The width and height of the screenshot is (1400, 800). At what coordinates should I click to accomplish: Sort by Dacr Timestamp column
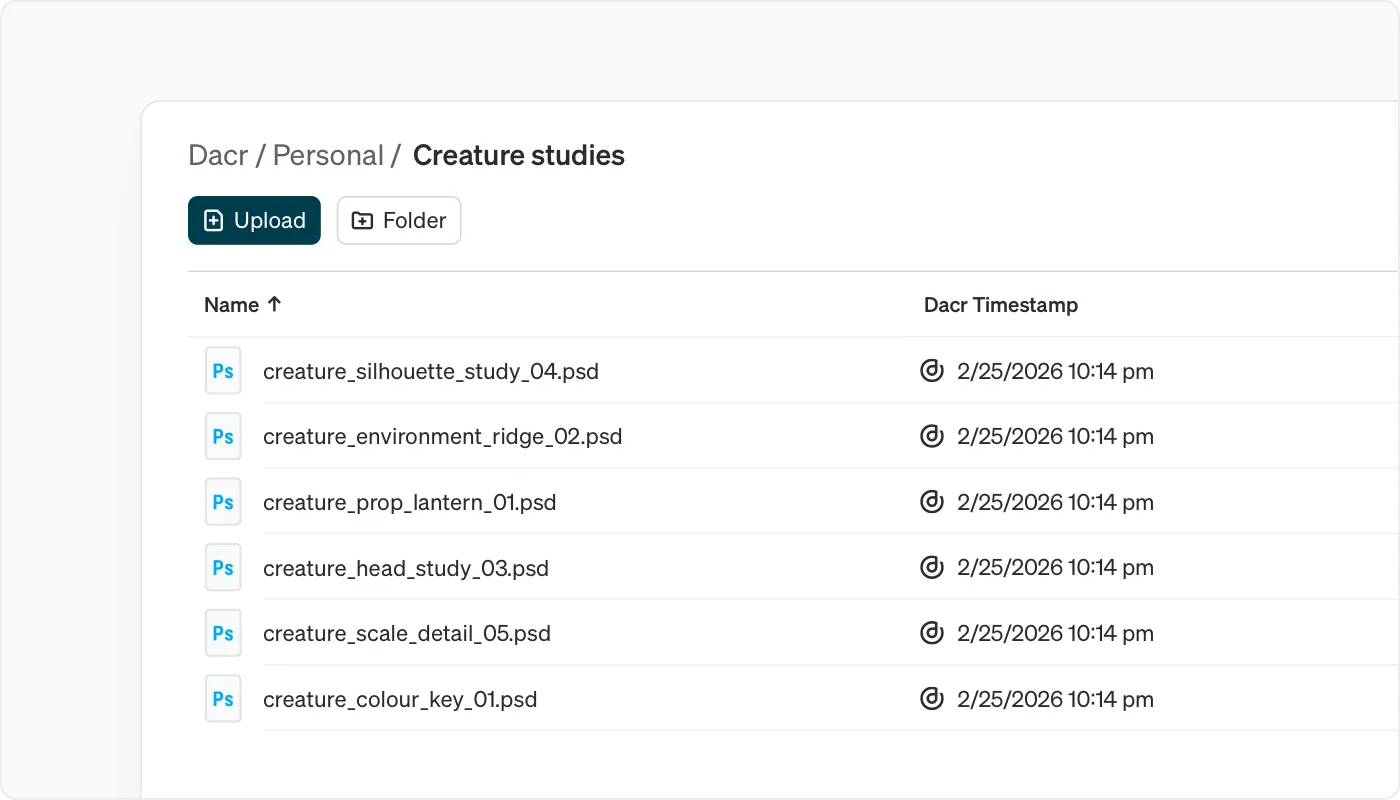pyautogui.click(x=1001, y=305)
